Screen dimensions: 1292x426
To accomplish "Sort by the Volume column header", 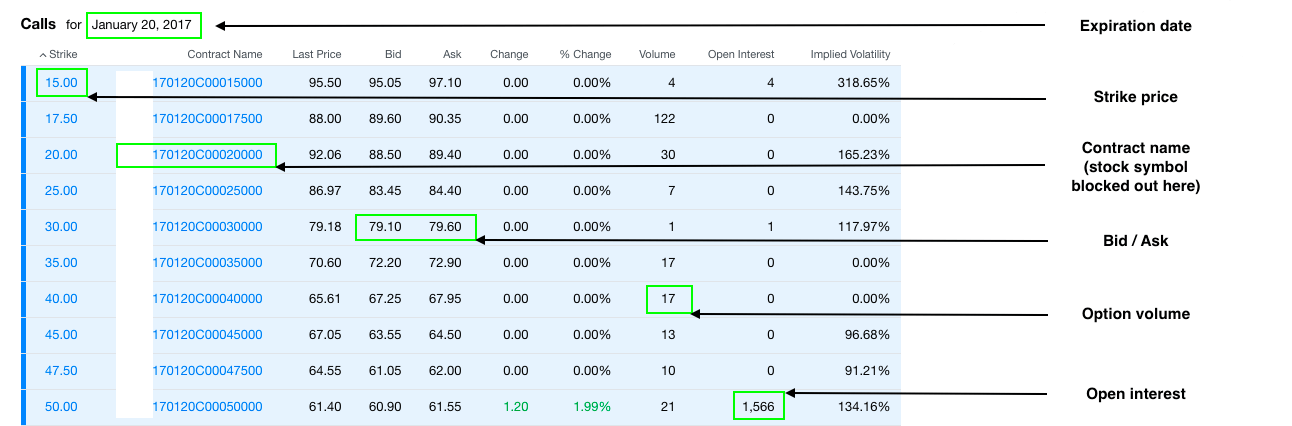I will (x=657, y=55).
